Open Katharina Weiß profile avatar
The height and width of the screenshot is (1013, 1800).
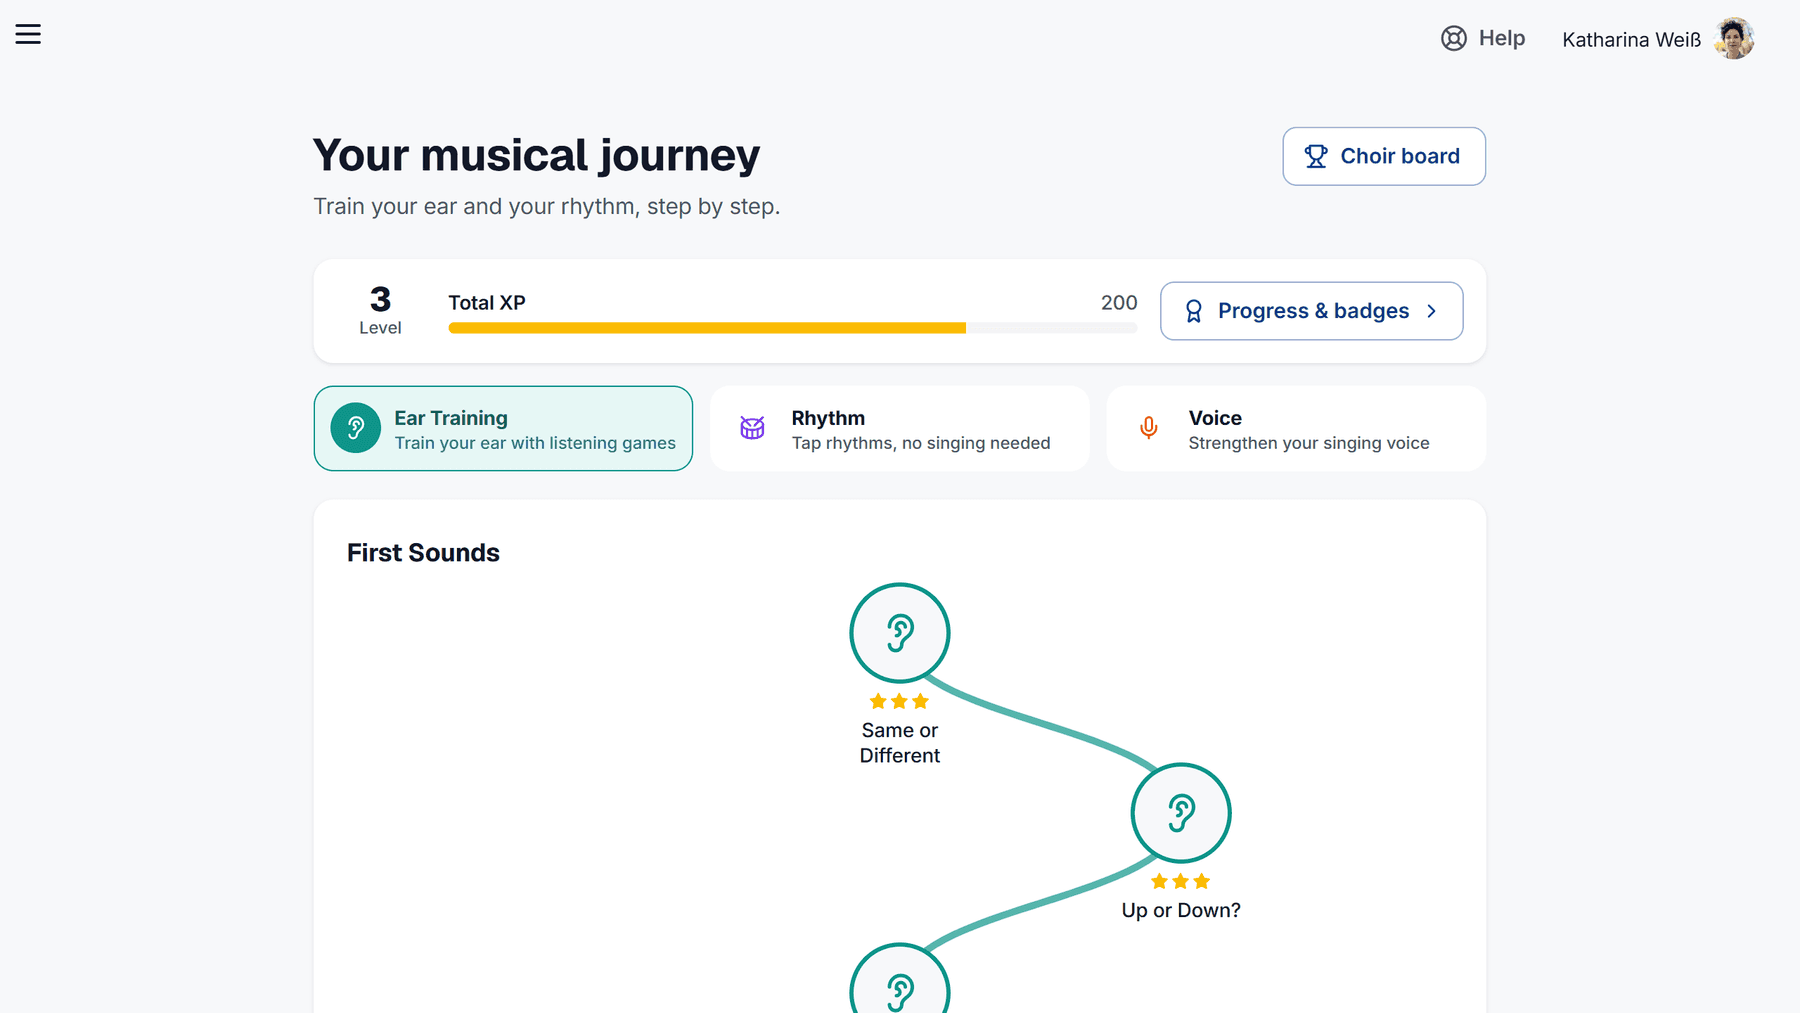pyautogui.click(x=1734, y=38)
